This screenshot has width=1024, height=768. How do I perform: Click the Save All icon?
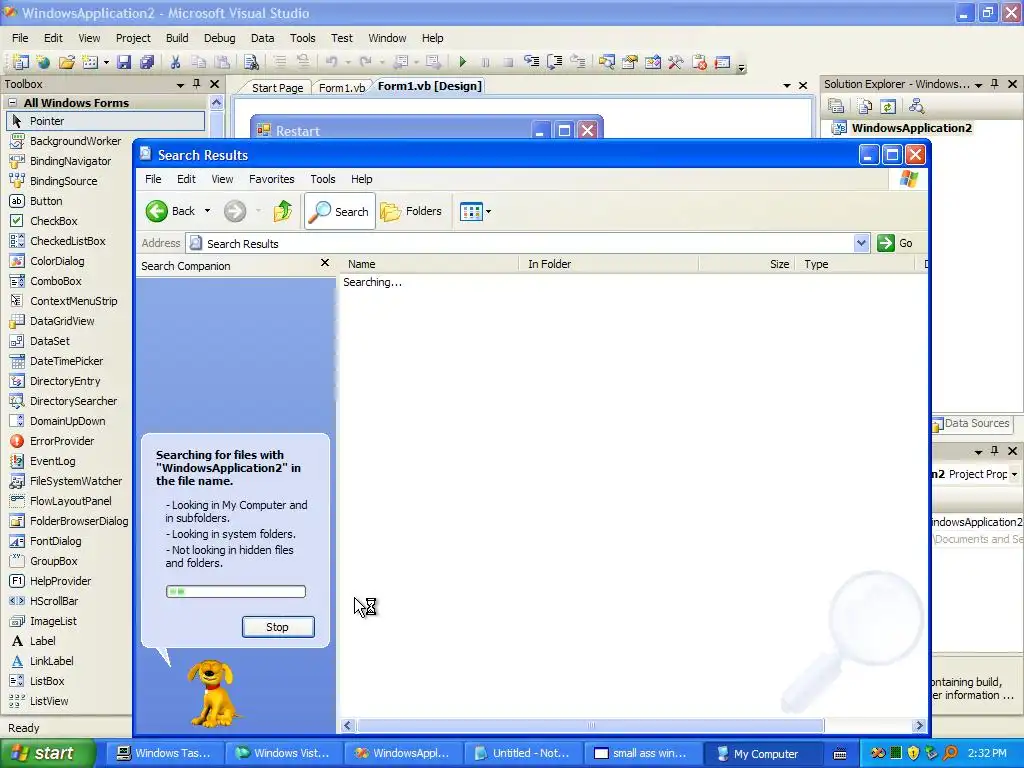pos(146,62)
